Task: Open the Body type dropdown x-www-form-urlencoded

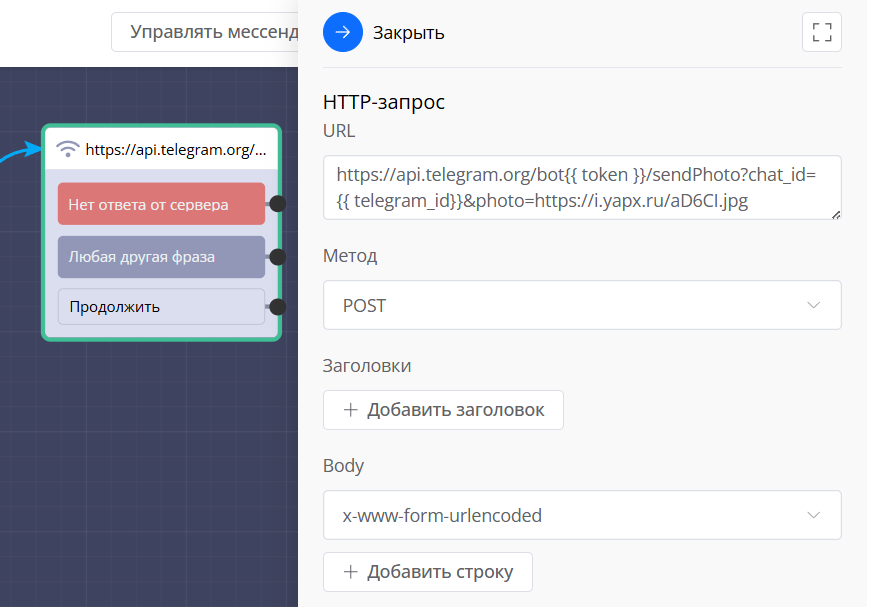Action: pos(582,515)
